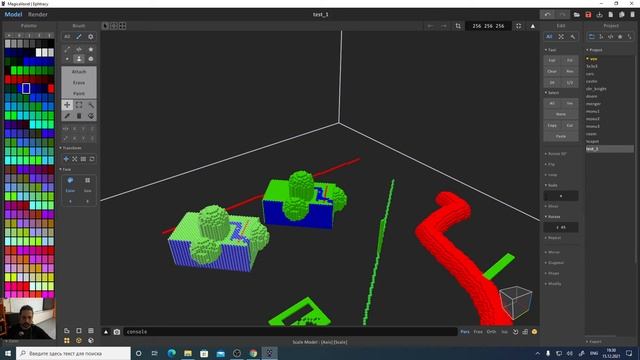Screen dimensions: 640x360
Task: Open the chr_knight model in project list
Action: 596,89
